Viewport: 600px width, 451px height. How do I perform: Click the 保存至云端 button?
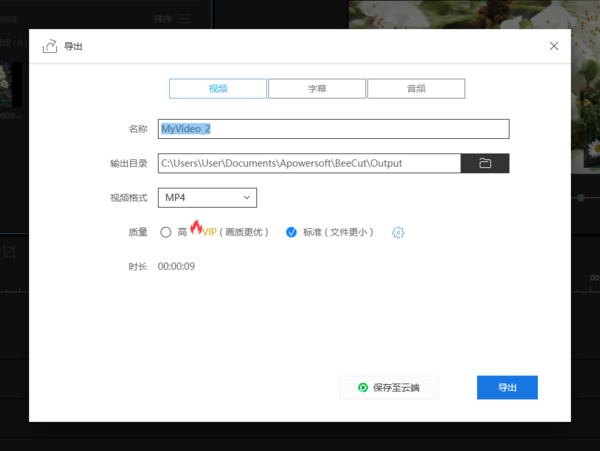389,387
